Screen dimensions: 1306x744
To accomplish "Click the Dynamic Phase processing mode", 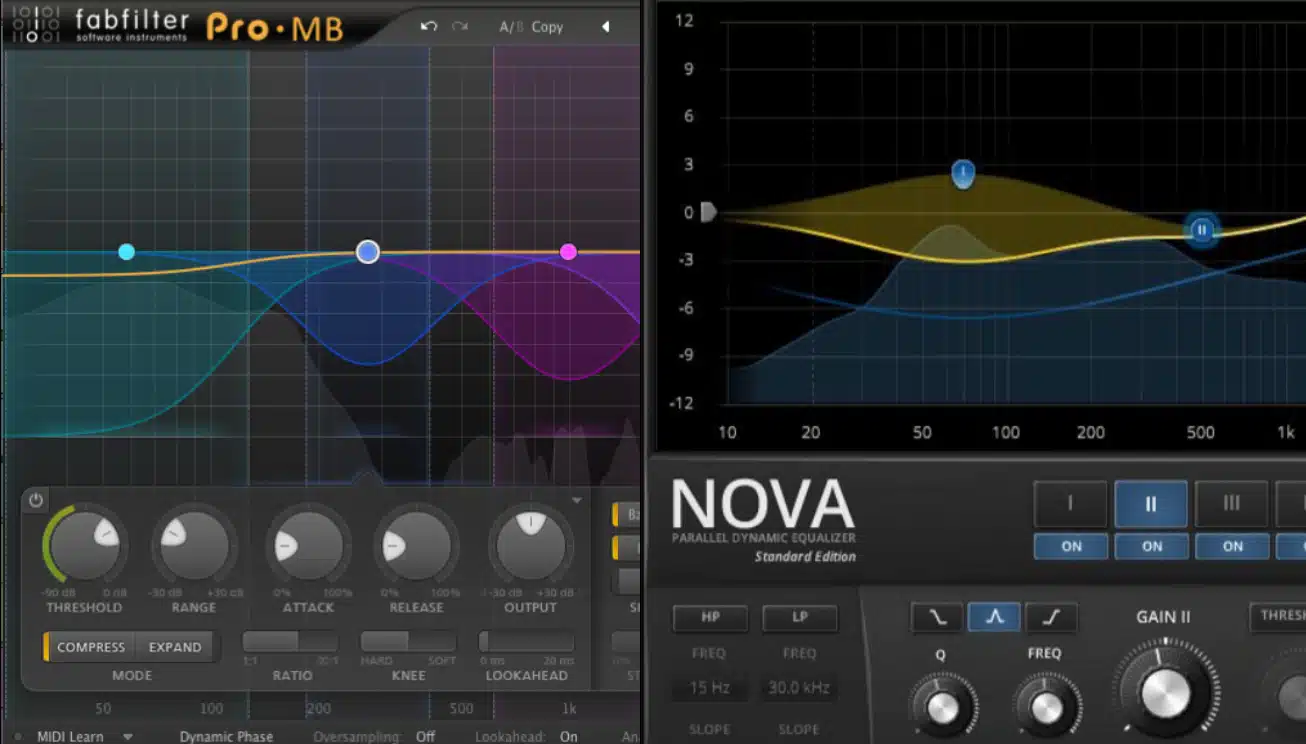I will point(226,737).
